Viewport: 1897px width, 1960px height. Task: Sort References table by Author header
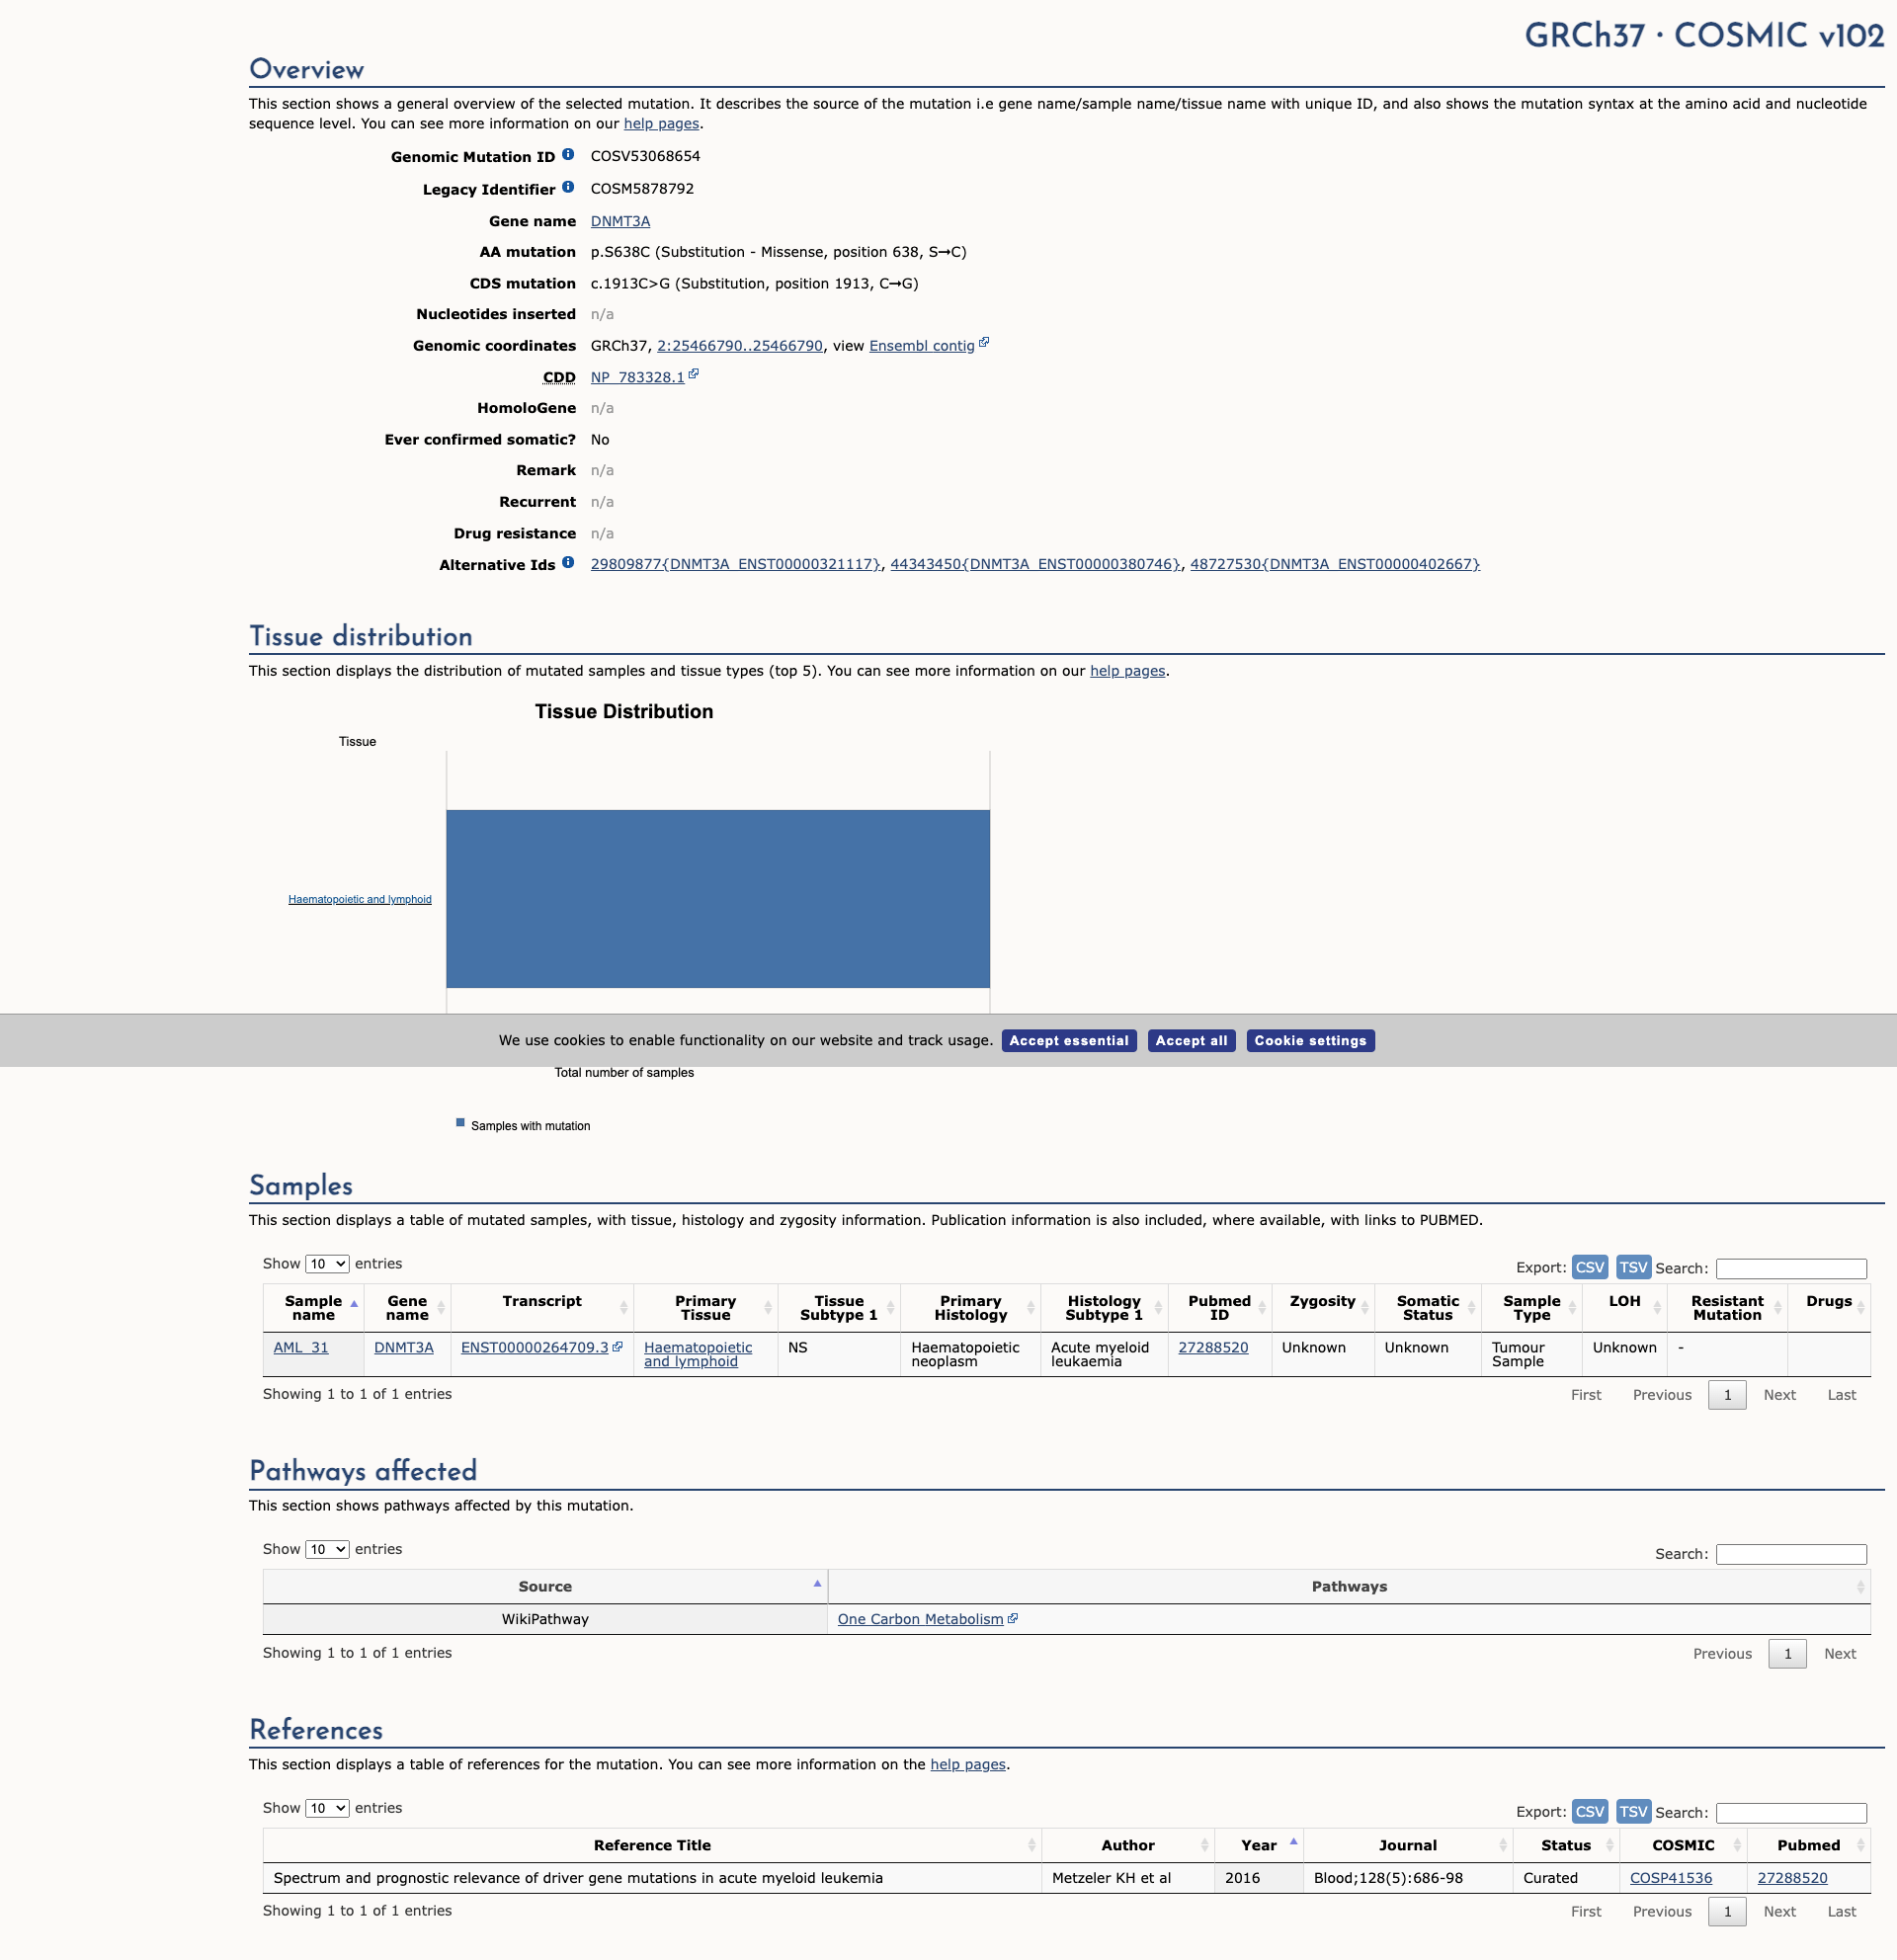[1128, 1845]
